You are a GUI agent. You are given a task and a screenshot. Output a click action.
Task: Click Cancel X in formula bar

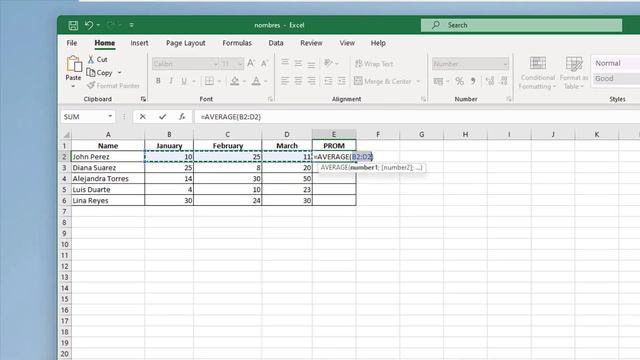click(142, 117)
